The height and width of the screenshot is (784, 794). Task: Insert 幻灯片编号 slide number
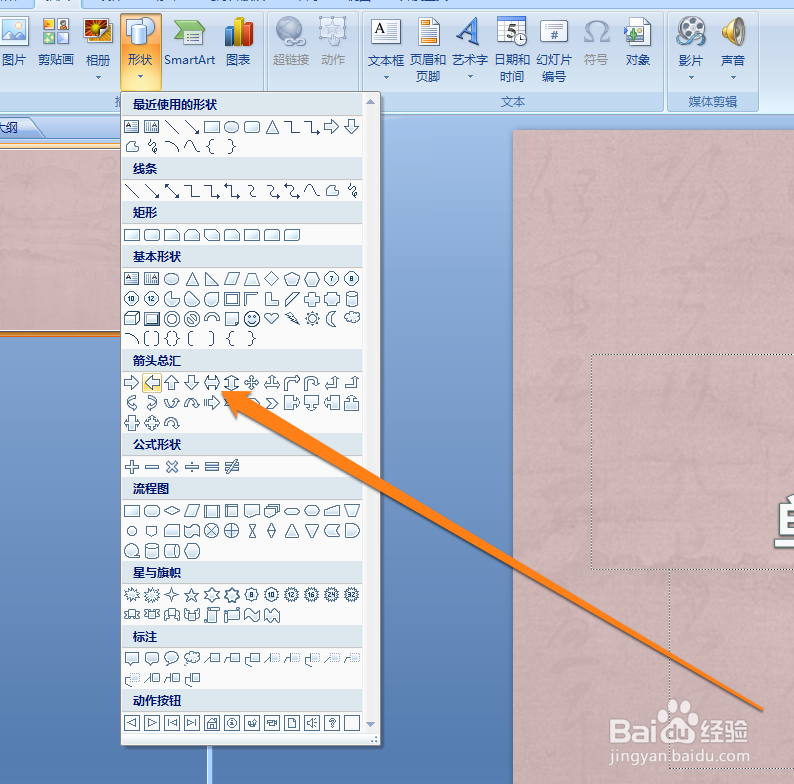[x=554, y=50]
